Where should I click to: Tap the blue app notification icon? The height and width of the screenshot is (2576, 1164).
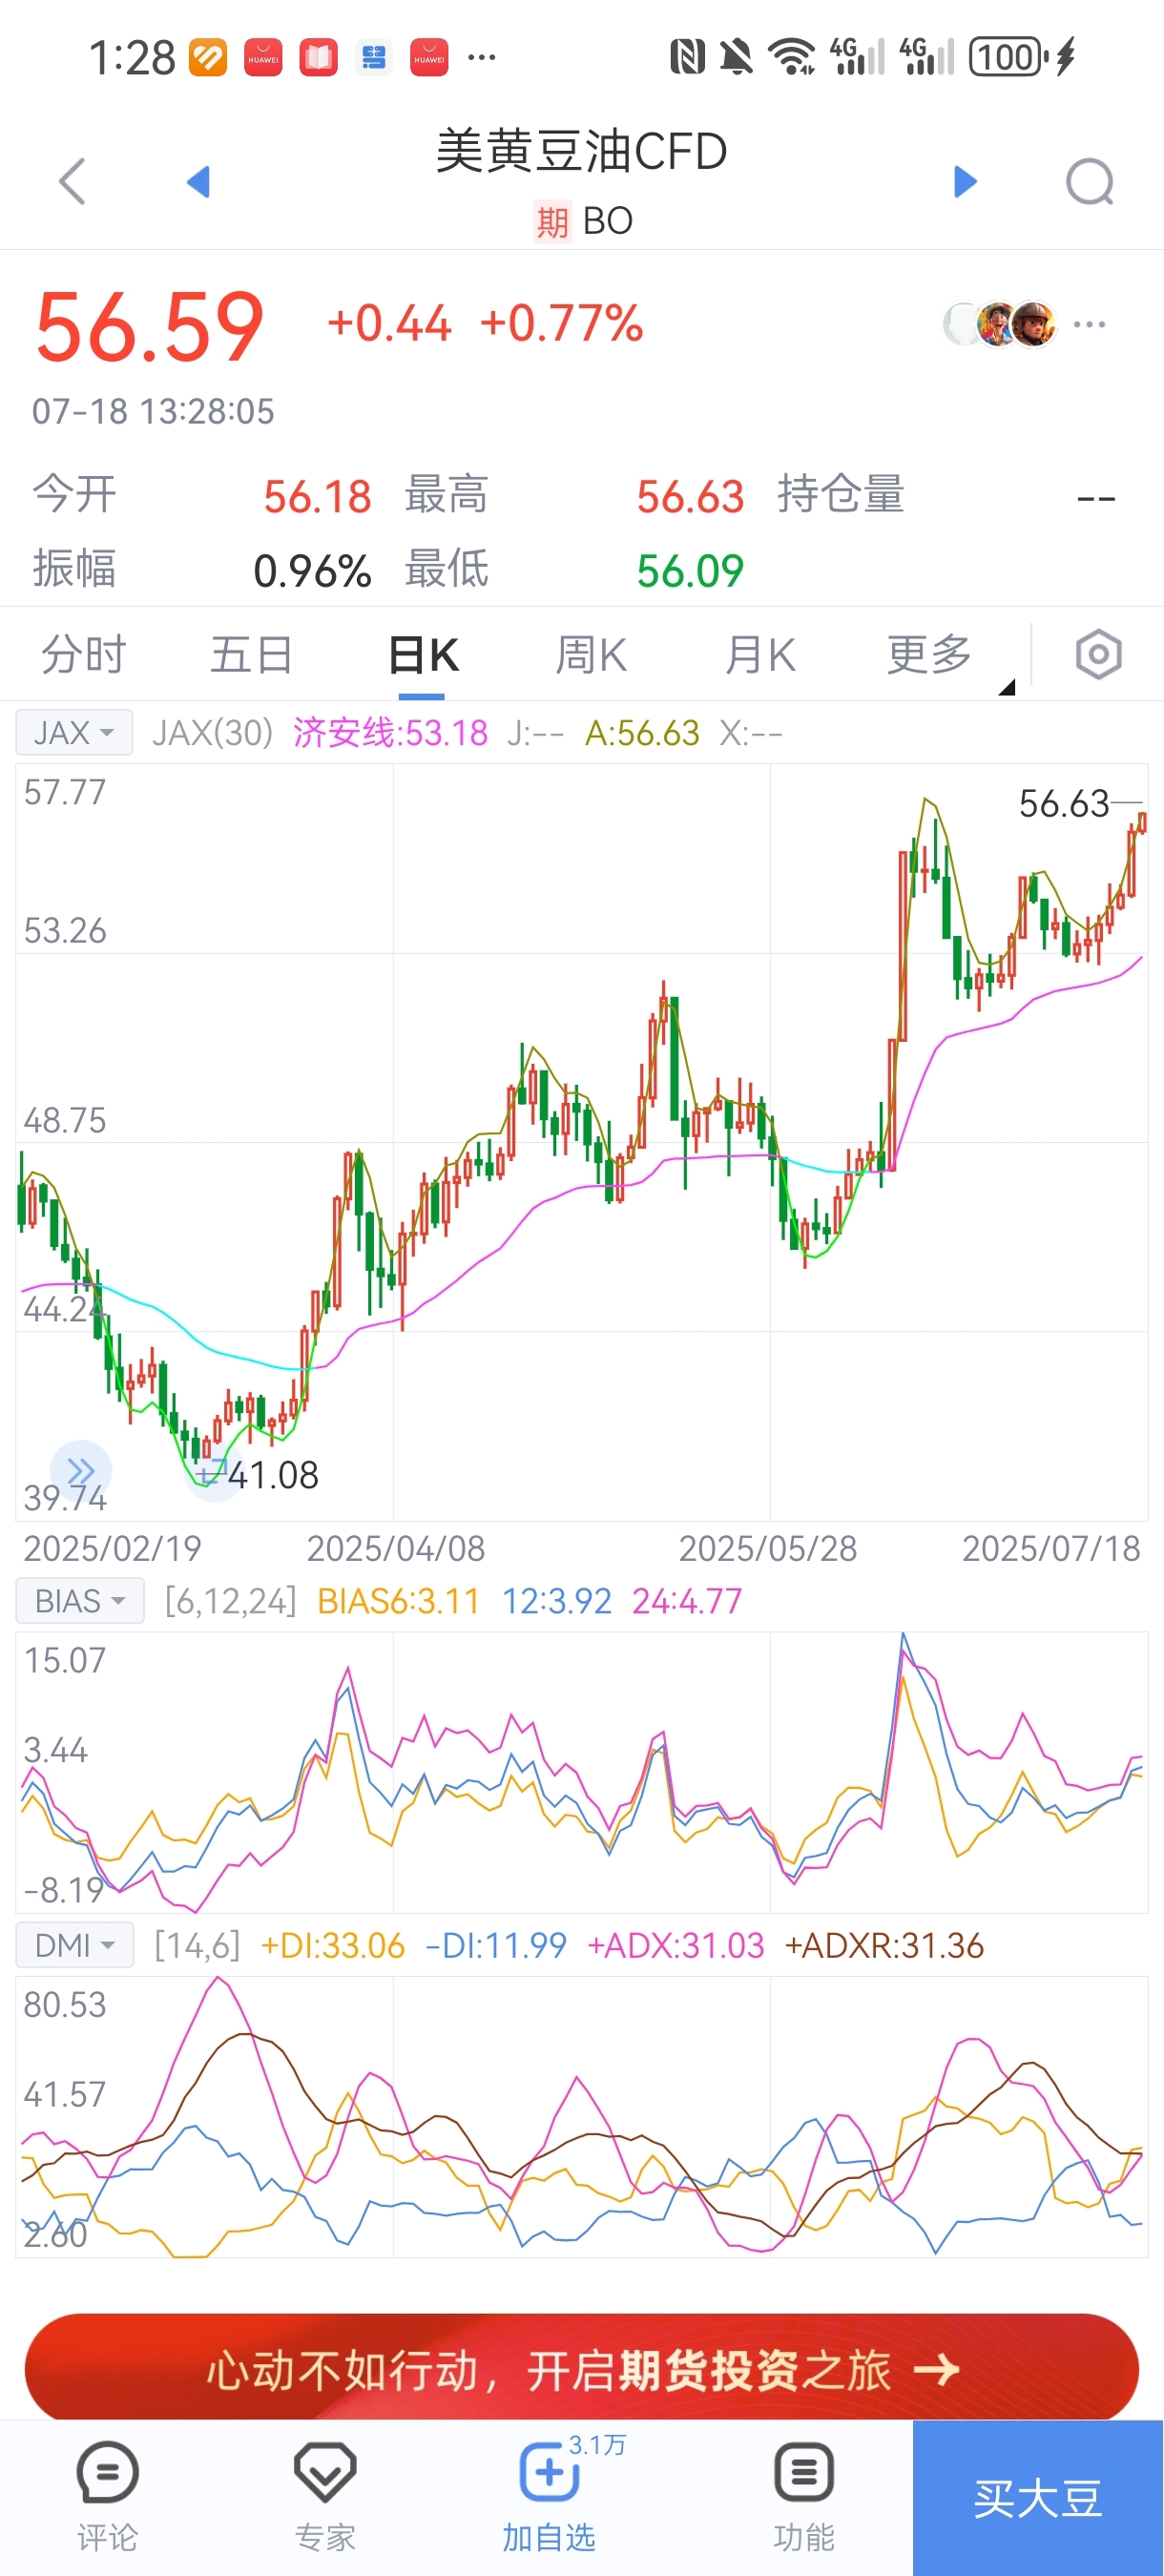pos(374,57)
